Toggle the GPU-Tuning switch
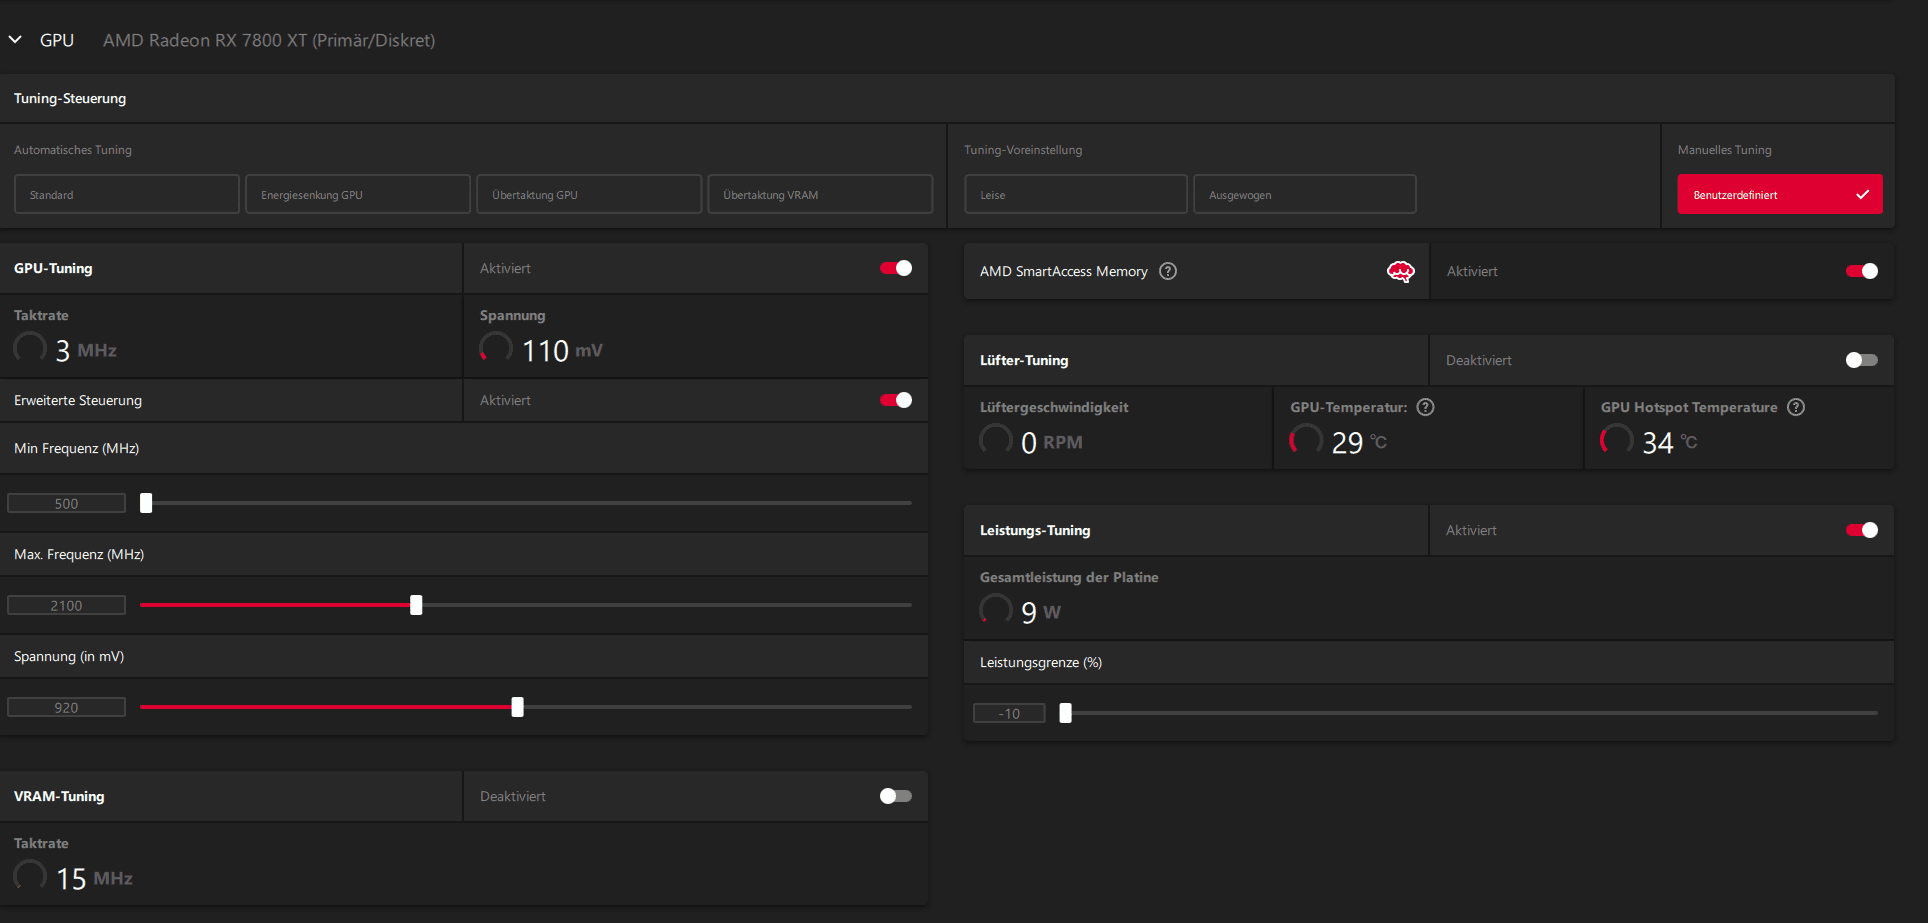The height and width of the screenshot is (923, 1928). tap(896, 268)
